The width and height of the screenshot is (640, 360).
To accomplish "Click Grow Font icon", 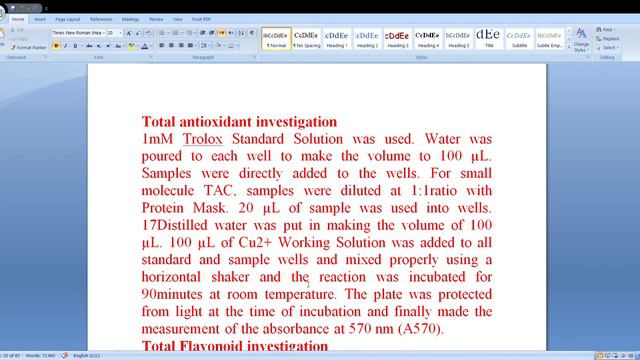I will [129, 33].
